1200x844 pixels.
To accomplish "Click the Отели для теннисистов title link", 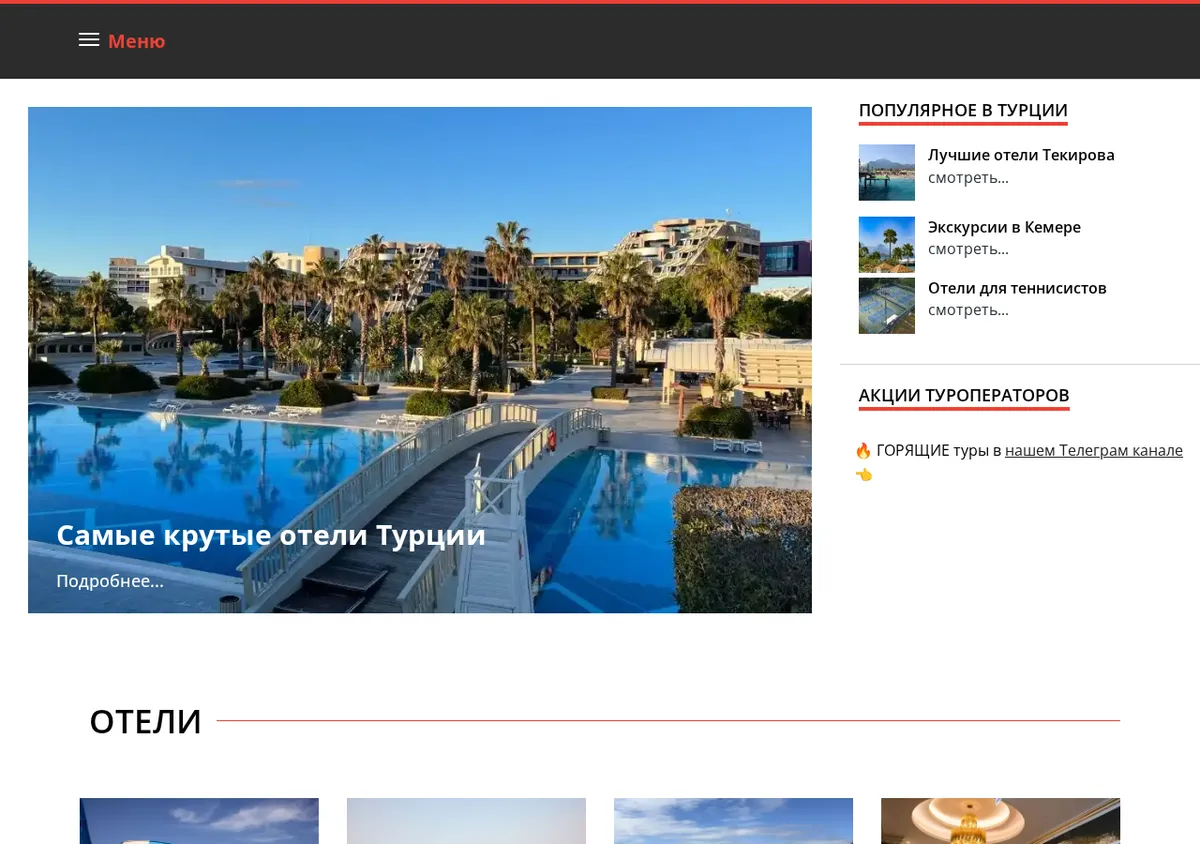I will click(1017, 288).
